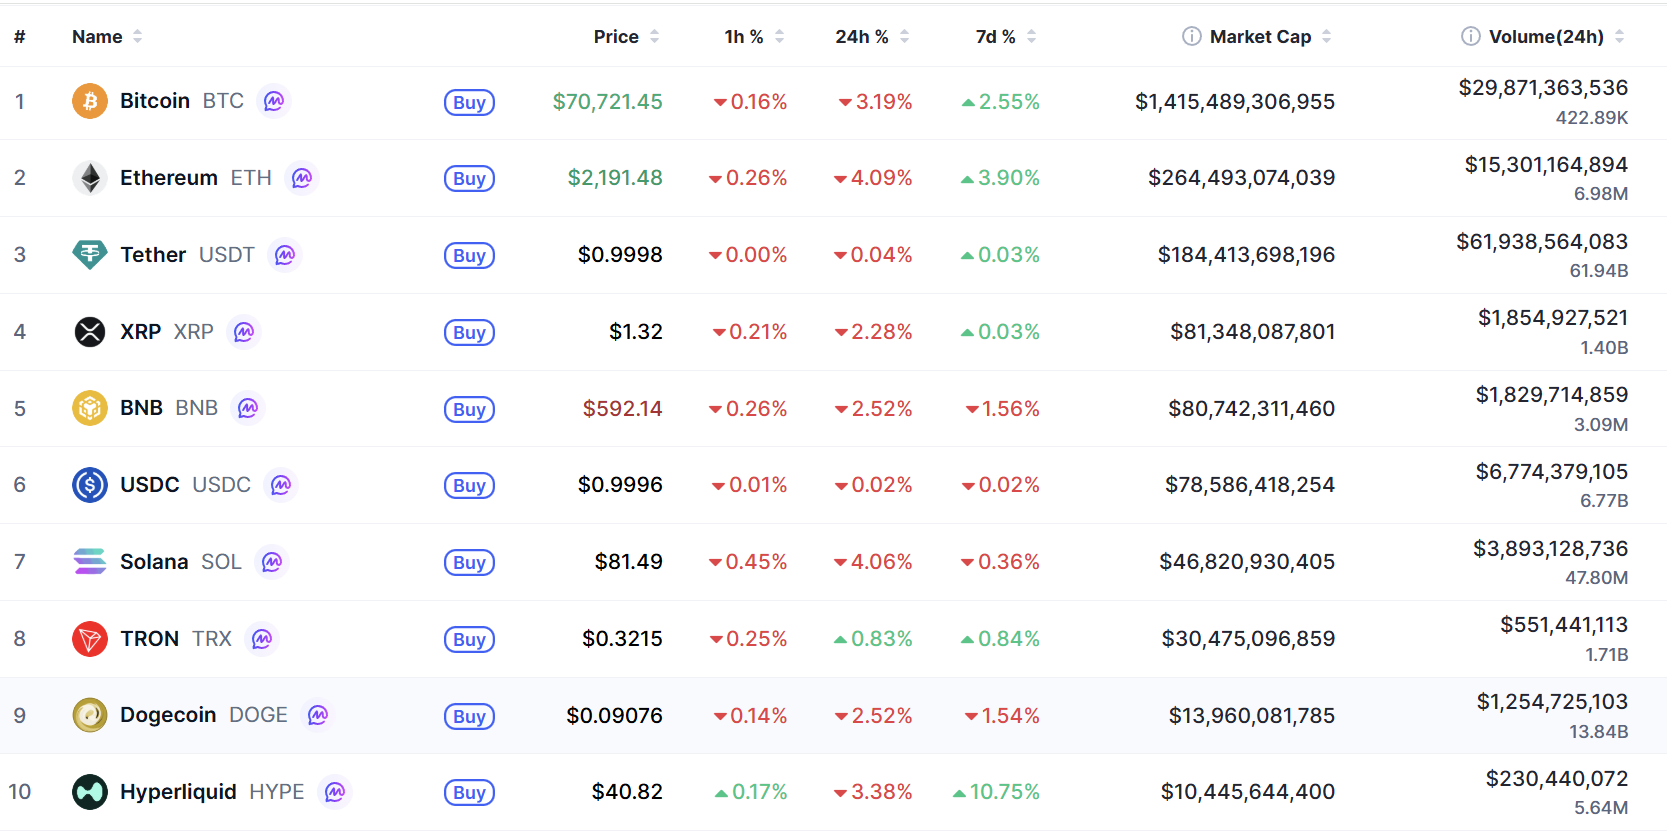Click the Bitcoin coin logo icon
The image size is (1667, 837).
click(90, 101)
